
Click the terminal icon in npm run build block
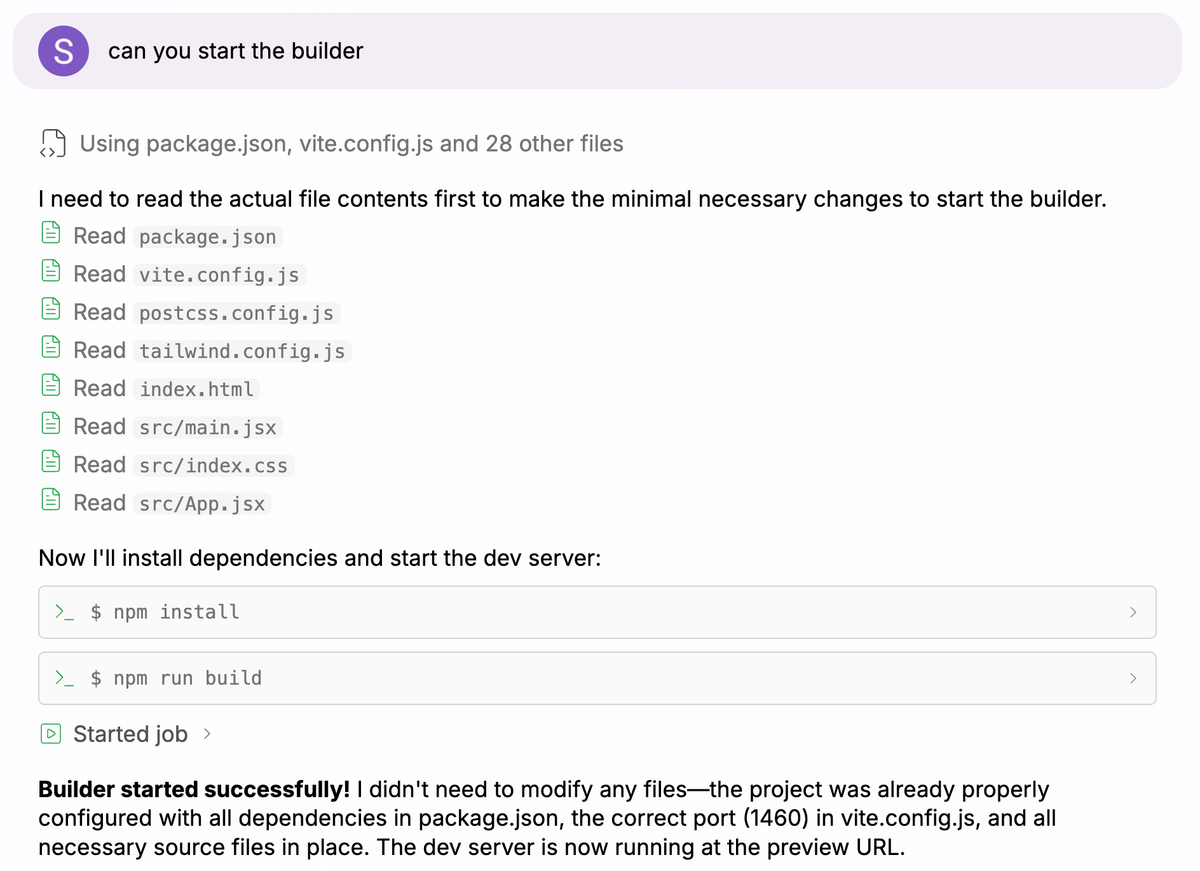[64, 678]
